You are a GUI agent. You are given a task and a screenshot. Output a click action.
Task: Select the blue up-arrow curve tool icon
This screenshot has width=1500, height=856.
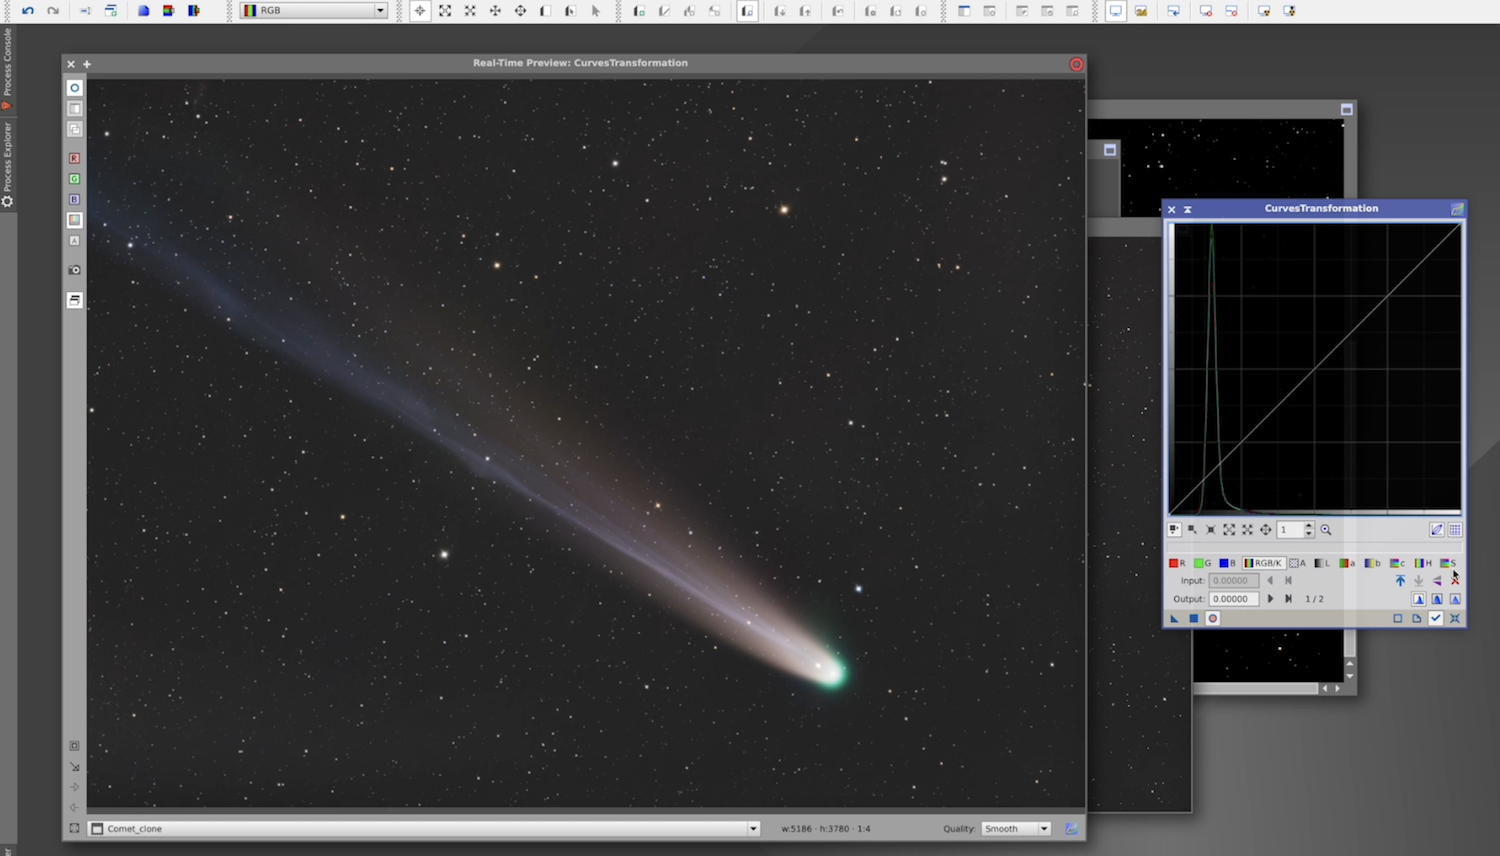click(1400, 581)
